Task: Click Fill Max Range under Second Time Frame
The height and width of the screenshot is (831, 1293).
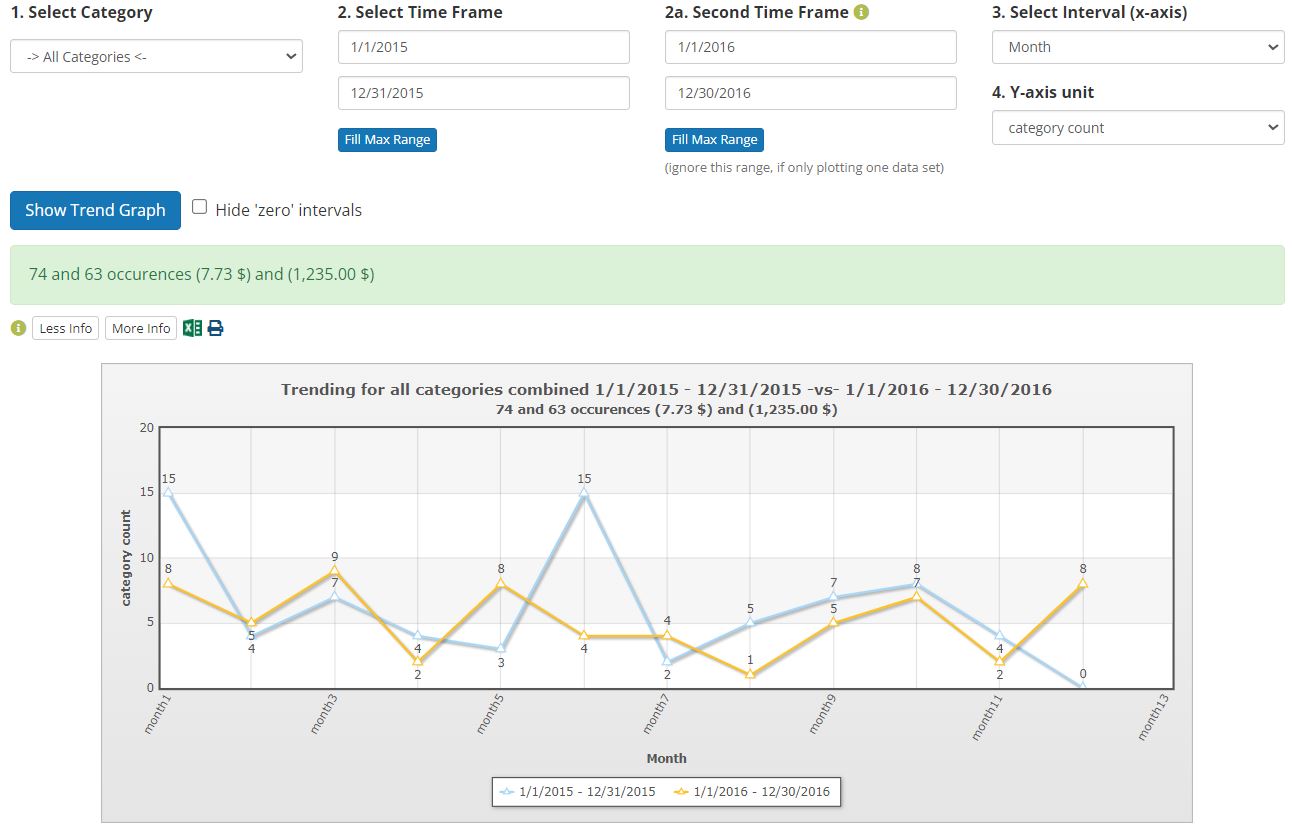Action: [x=714, y=139]
